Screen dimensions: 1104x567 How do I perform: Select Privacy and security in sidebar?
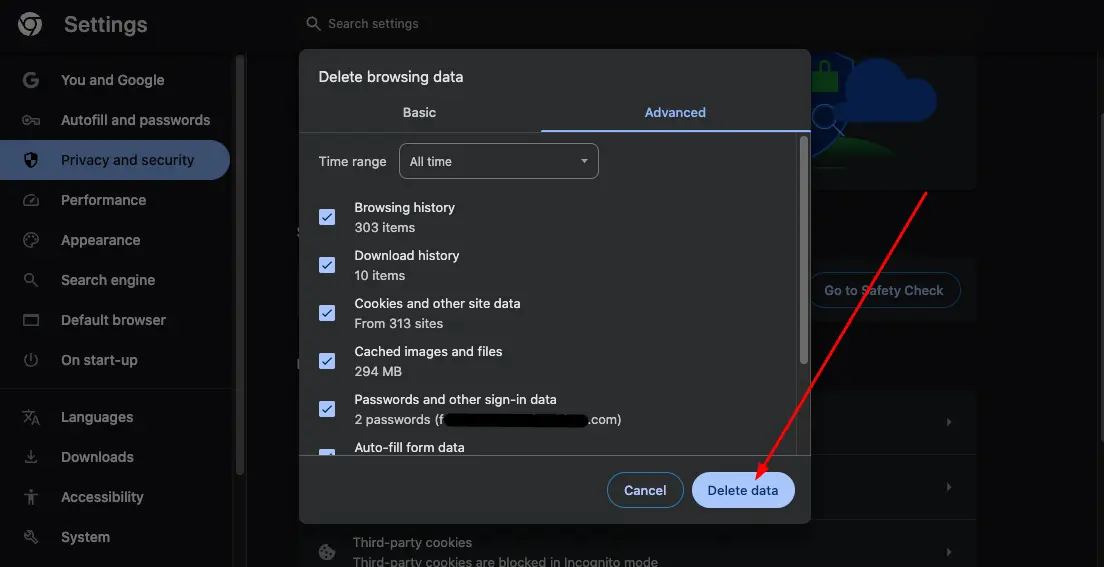tap(115, 160)
